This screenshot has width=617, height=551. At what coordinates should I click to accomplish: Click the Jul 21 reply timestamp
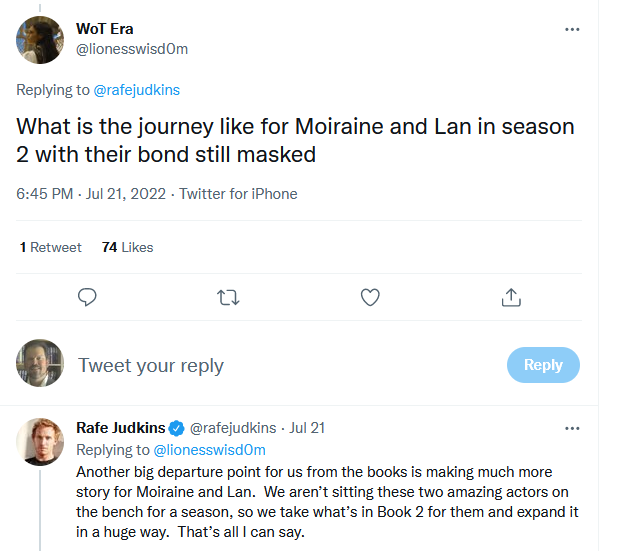(308, 428)
